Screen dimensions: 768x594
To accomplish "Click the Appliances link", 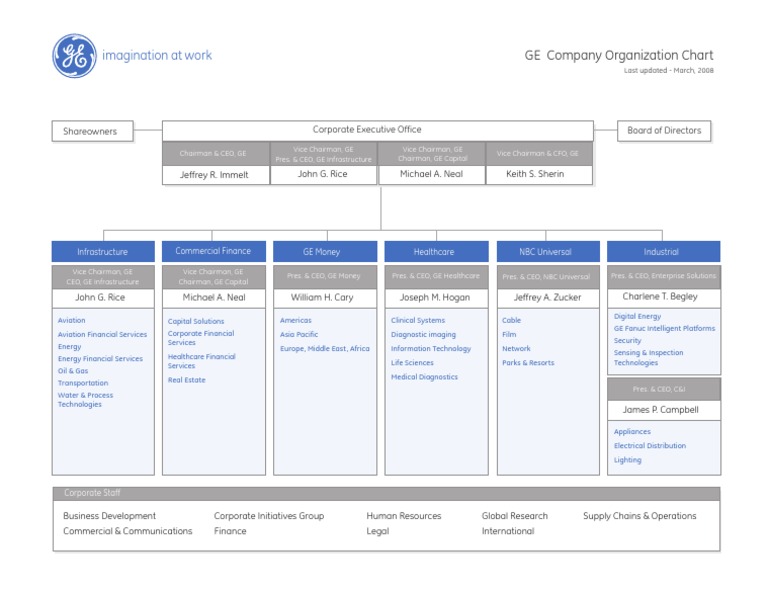I will [632, 432].
